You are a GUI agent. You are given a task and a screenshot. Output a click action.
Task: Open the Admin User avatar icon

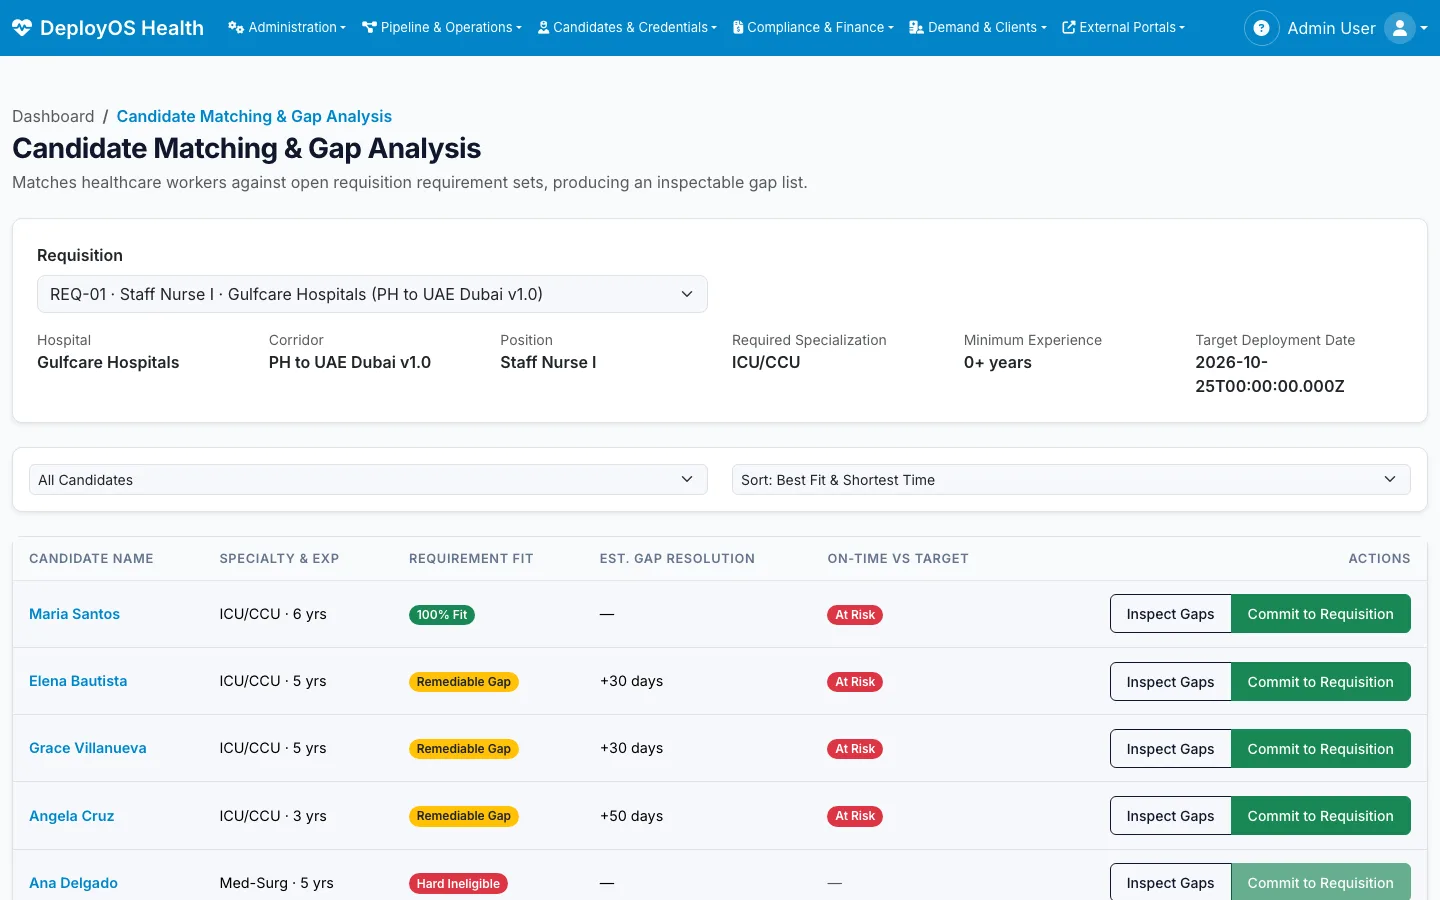[x=1400, y=28]
